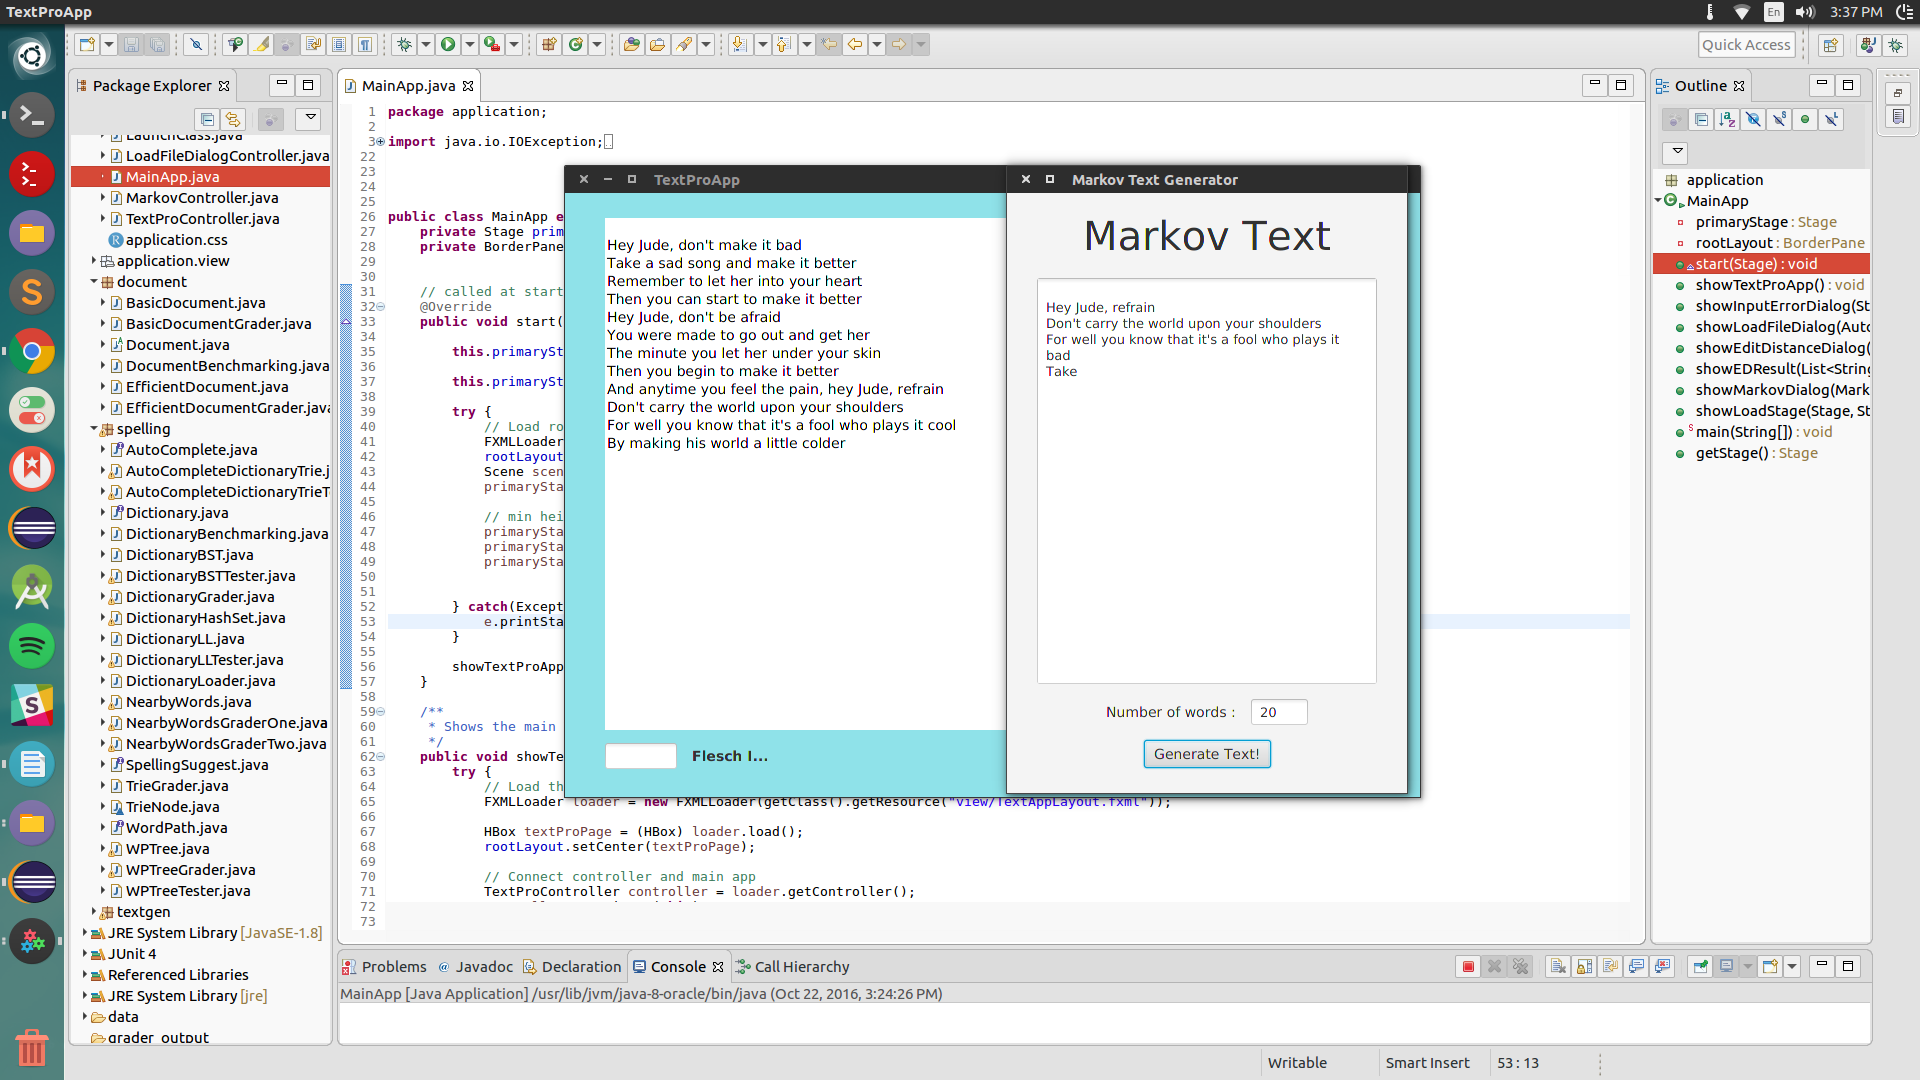Toggle Pin Console icon
Viewport: 1920px width, 1080px height.
click(x=1700, y=966)
